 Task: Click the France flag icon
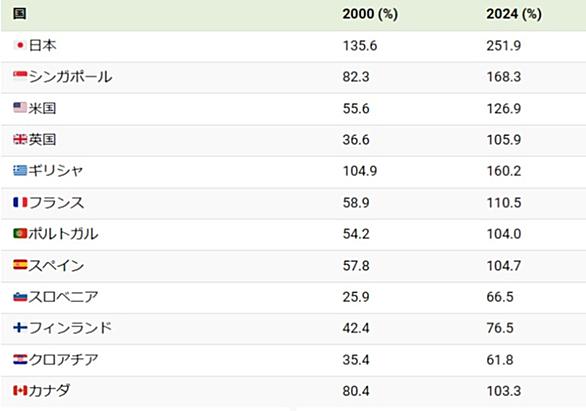point(20,202)
